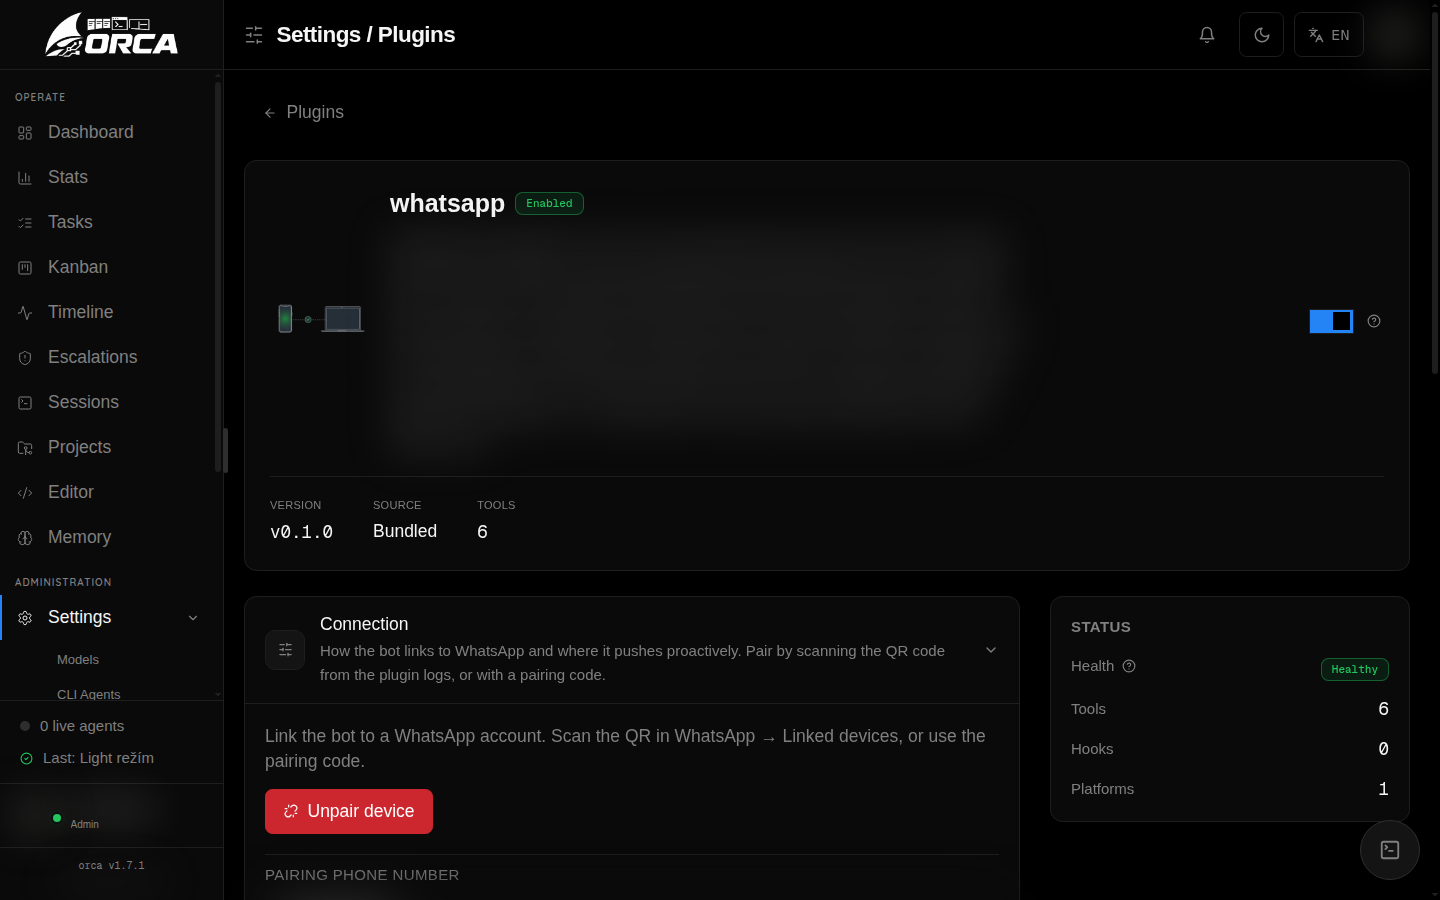Click the Tasks checklist icon
The height and width of the screenshot is (900, 1440).
click(25, 223)
